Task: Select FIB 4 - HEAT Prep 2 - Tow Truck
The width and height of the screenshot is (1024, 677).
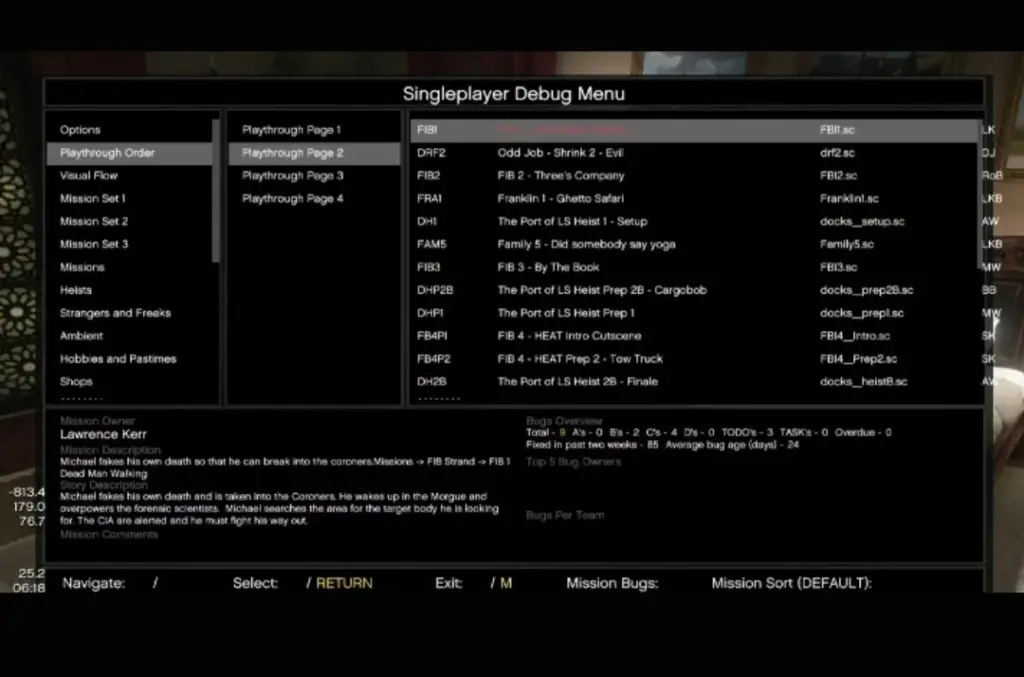Action: (580, 358)
